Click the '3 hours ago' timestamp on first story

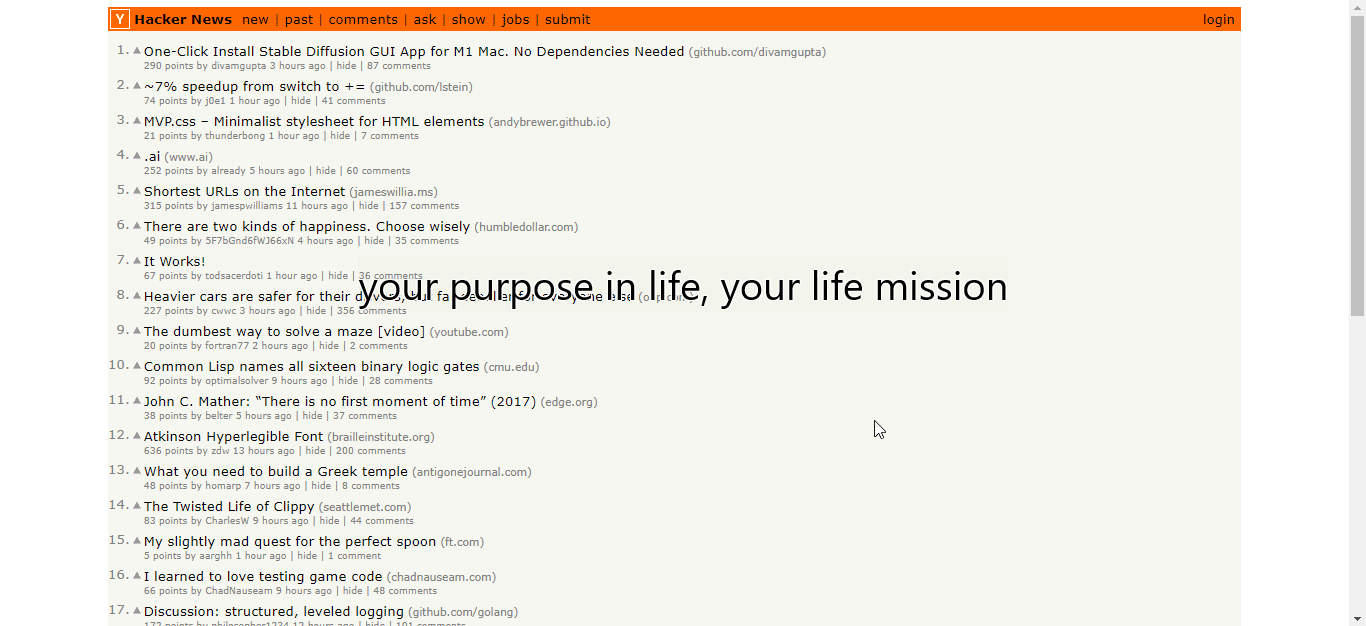tap(298, 66)
